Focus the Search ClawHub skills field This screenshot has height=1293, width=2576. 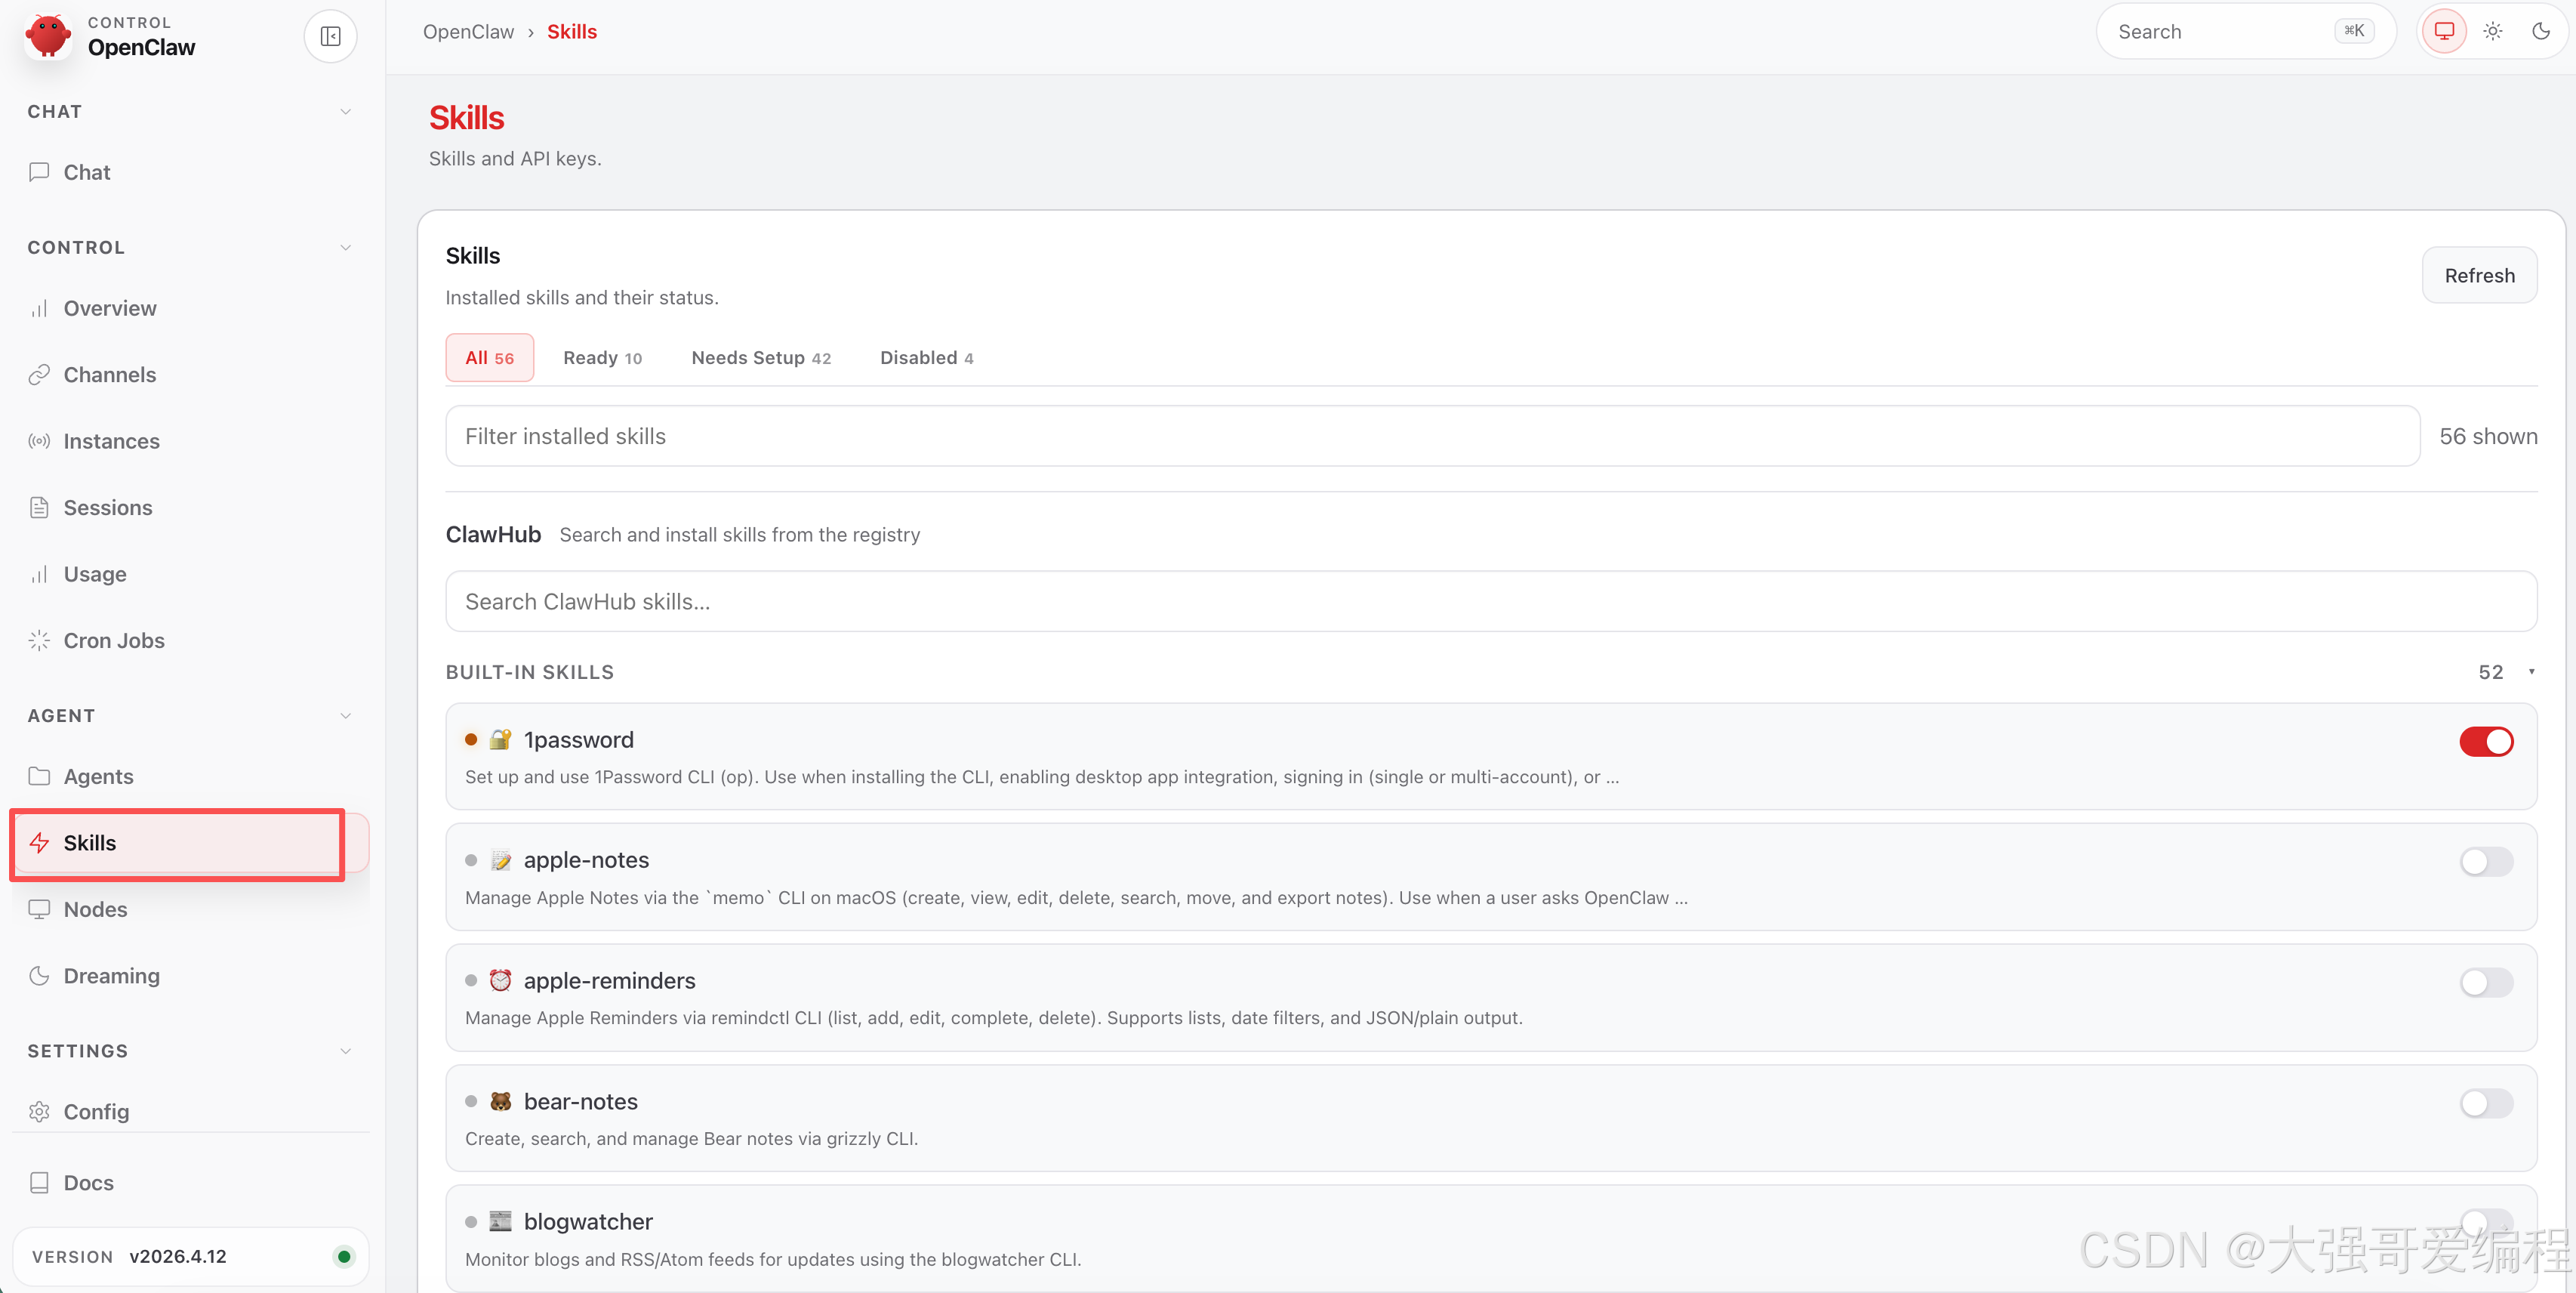point(1490,601)
